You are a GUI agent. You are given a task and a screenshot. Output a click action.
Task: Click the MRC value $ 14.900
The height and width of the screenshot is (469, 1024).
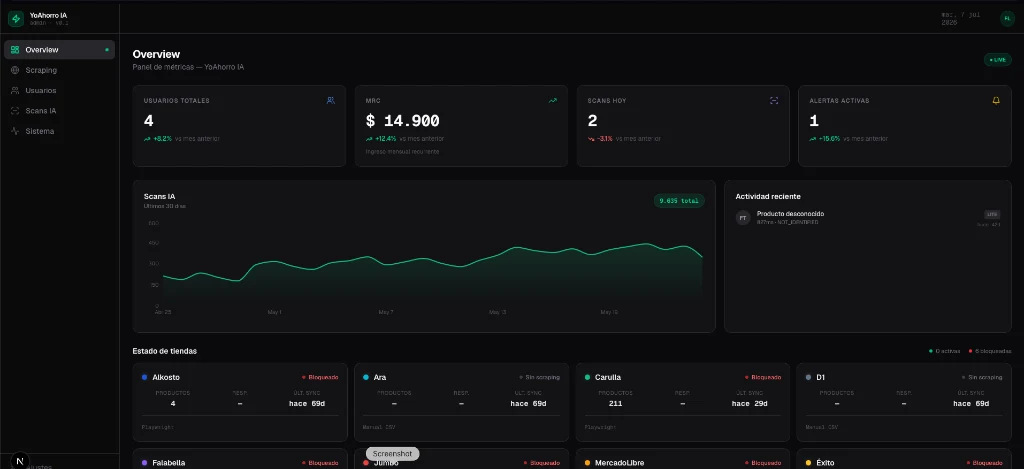pos(402,121)
